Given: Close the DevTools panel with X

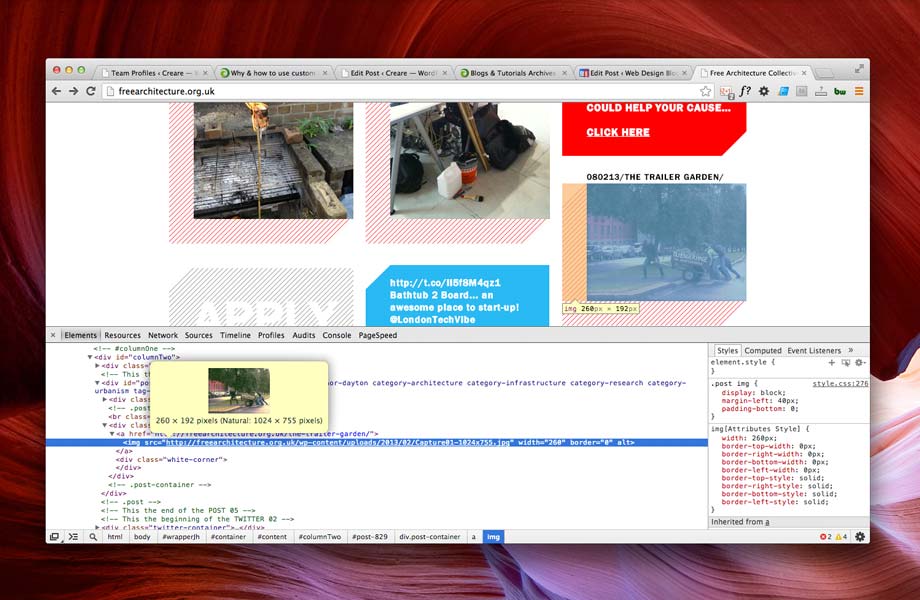Looking at the screenshot, I should (53, 335).
